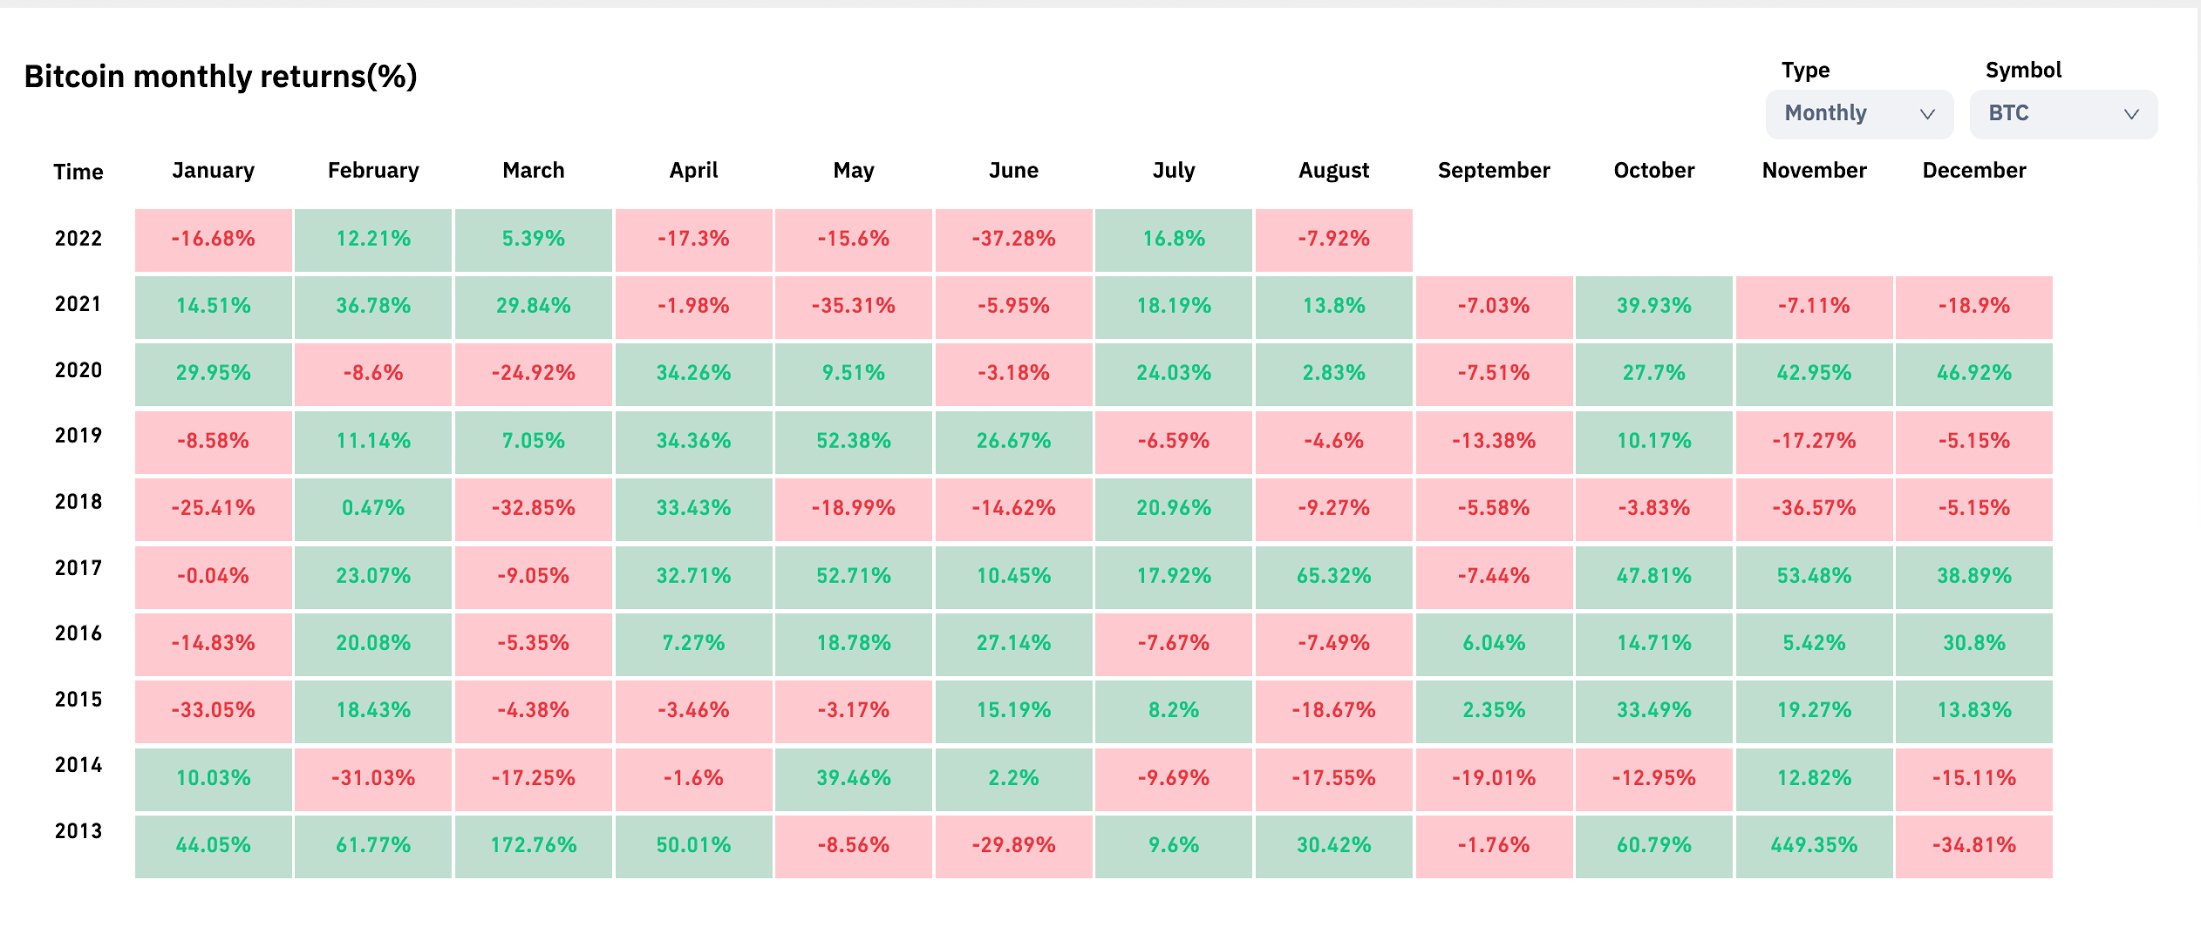Click the chevron arrow in the BTC selector
This screenshot has width=2201, height=941.
(x=2131, y=114)
